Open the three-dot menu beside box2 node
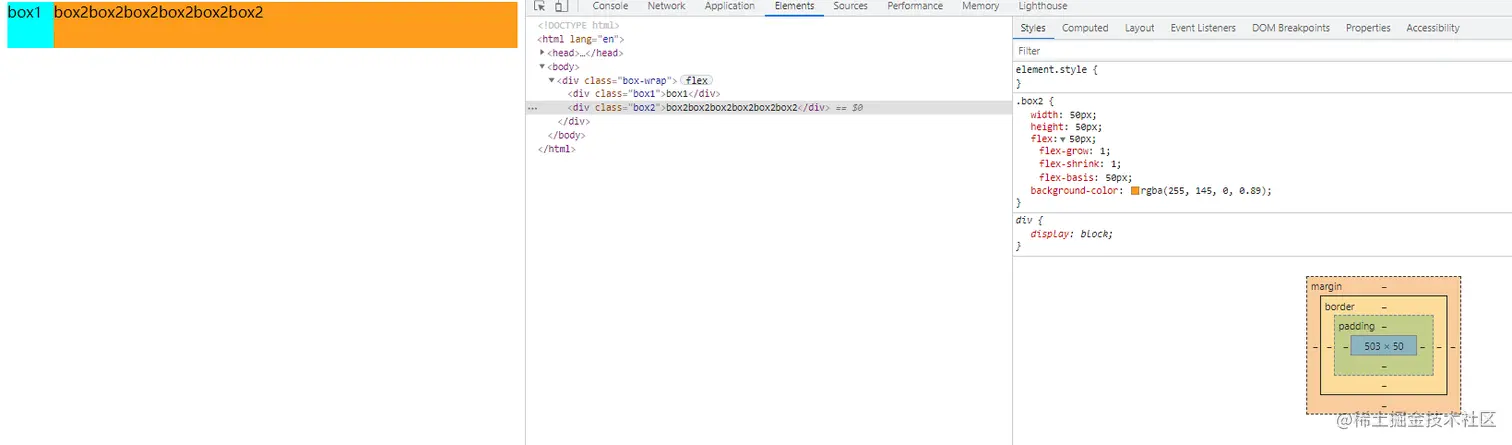The height and width of the screenshot is (445, 1512). coord(532,108)
